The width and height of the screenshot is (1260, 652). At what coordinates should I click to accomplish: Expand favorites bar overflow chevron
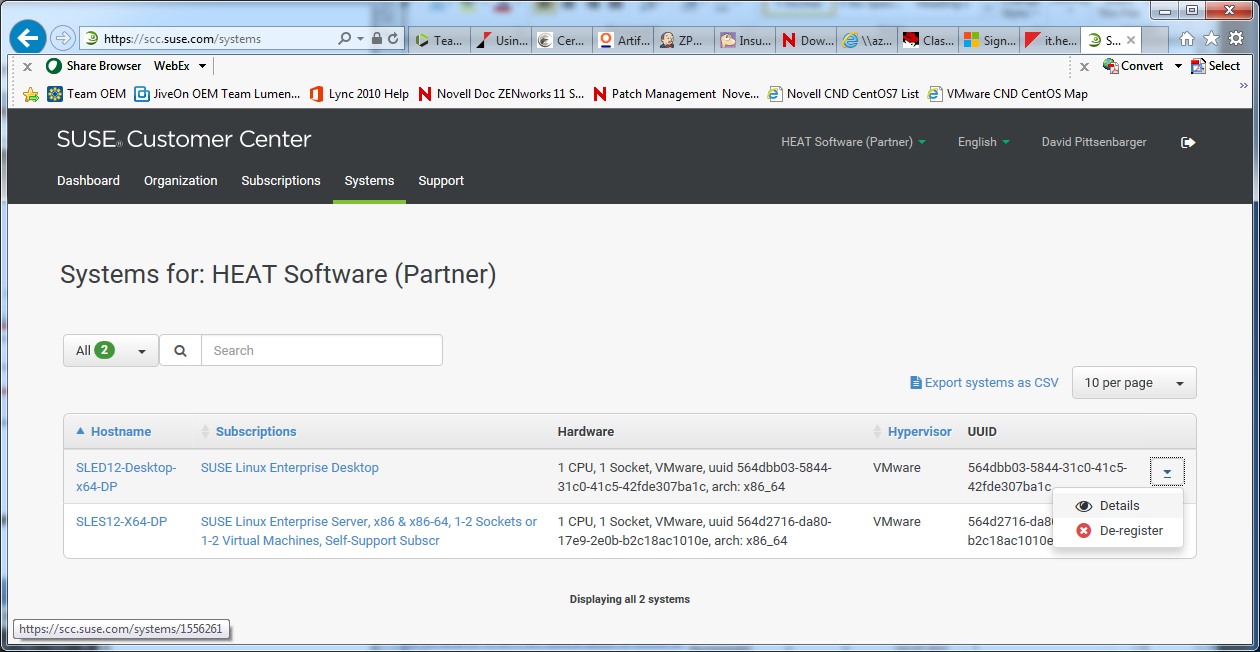1244,86
